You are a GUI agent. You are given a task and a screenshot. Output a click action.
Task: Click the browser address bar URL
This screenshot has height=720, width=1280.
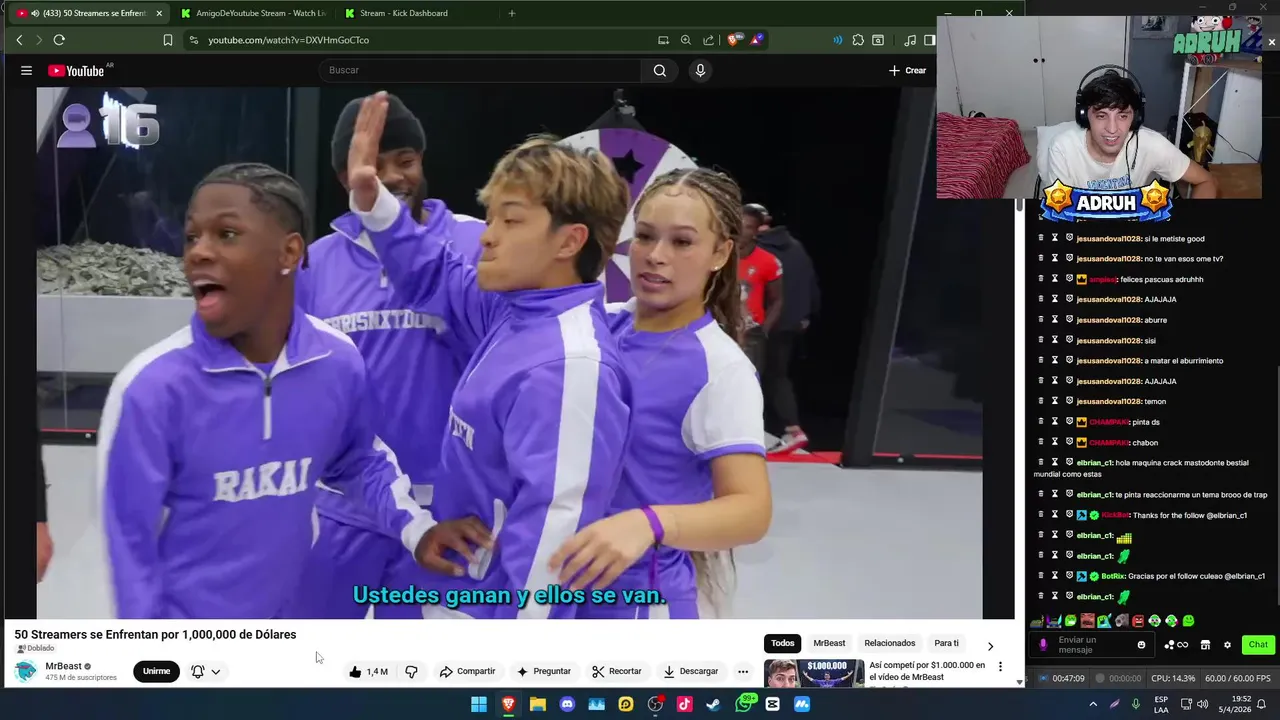(x=289, y=40)
